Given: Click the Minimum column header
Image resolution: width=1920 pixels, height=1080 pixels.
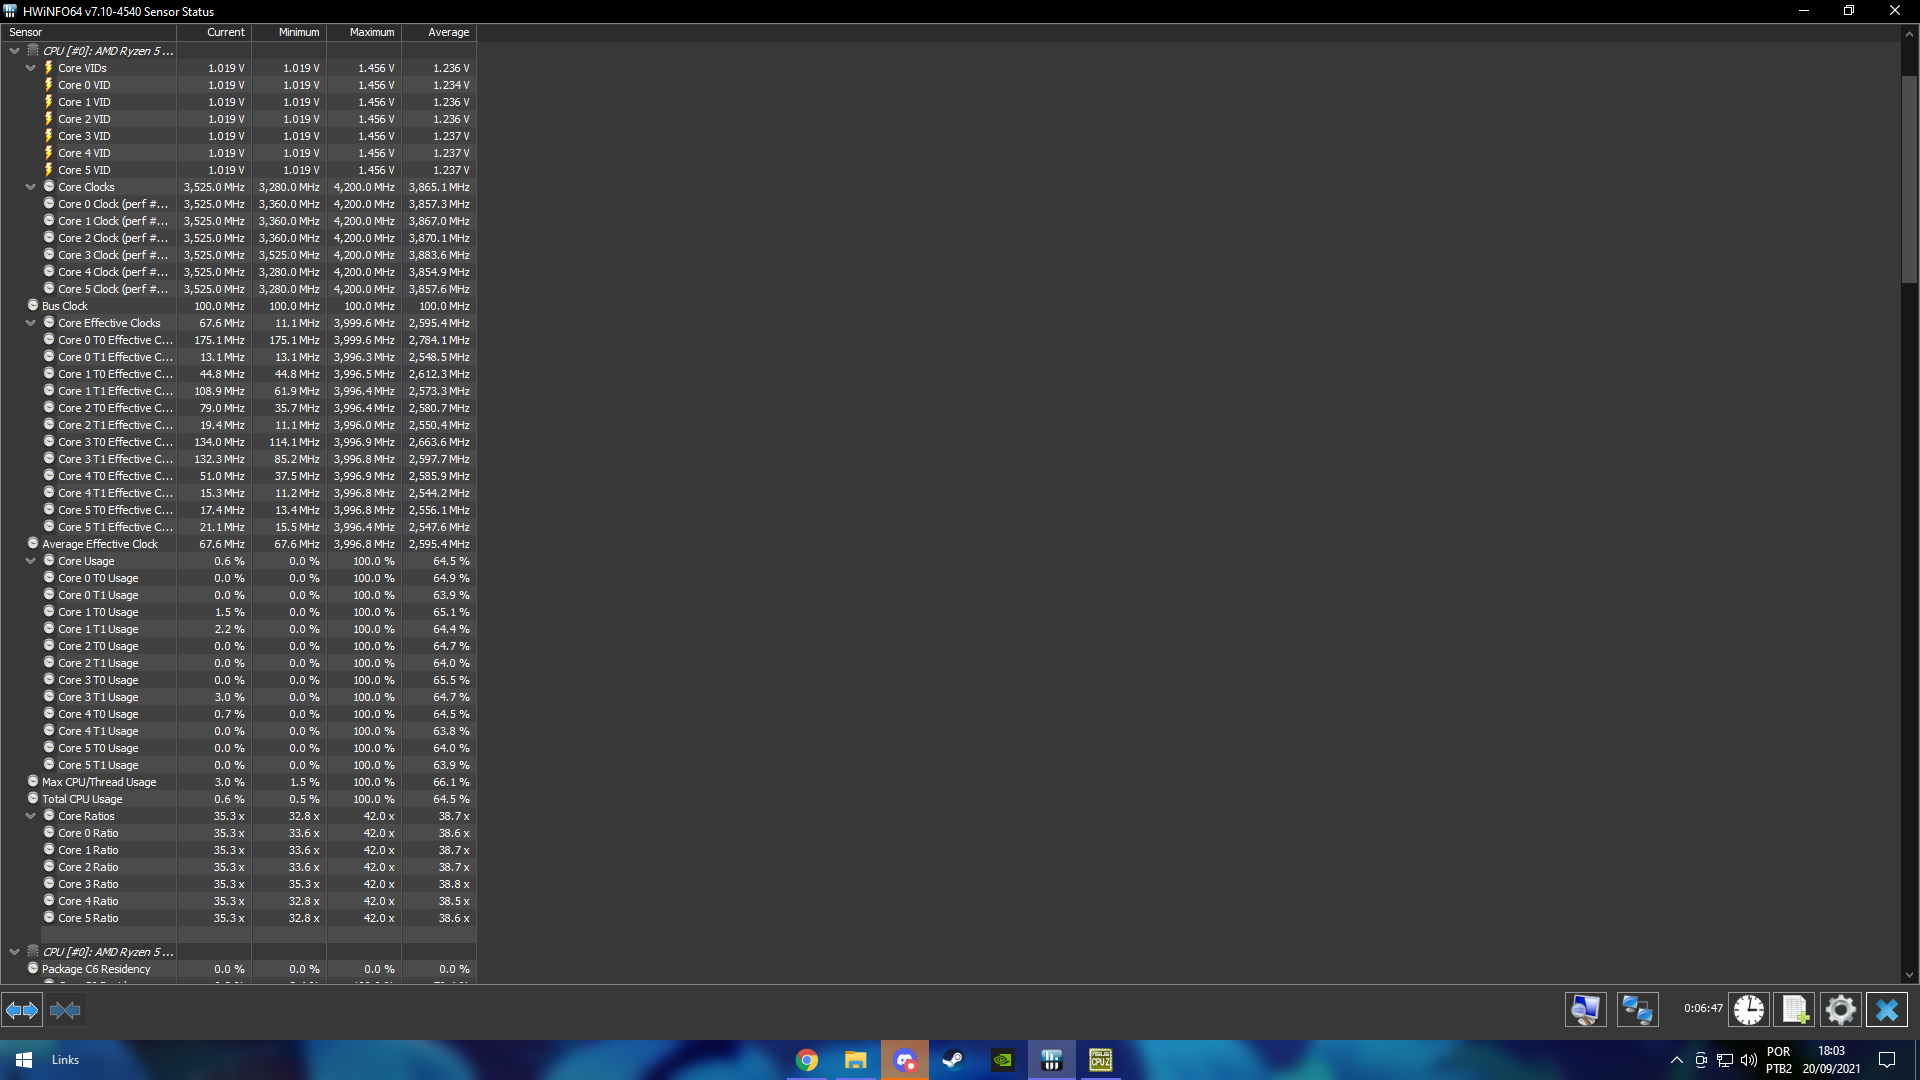Looking at the screenshot, I should [x=289, y=32].
